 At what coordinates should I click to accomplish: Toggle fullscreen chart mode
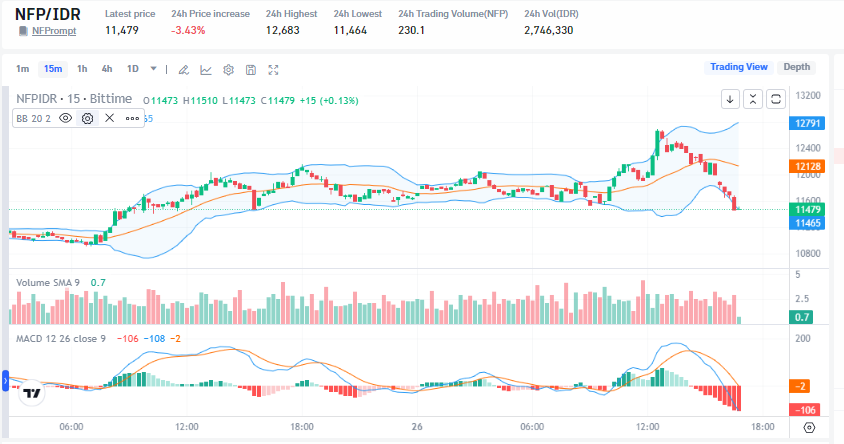click(x=273, y=70)
